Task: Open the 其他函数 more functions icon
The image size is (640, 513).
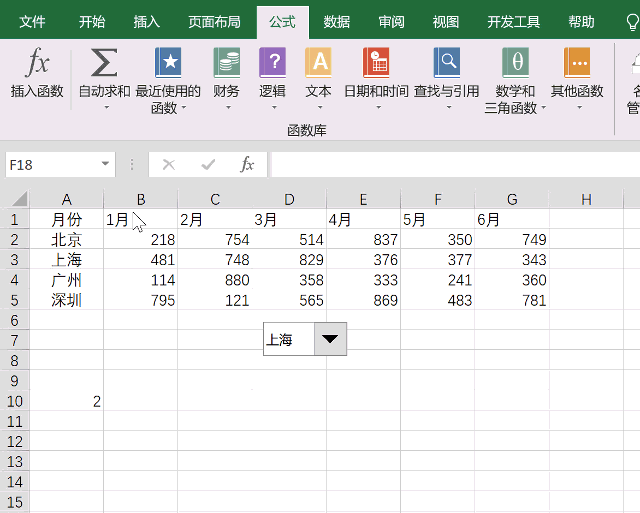Action: (577, 62)
